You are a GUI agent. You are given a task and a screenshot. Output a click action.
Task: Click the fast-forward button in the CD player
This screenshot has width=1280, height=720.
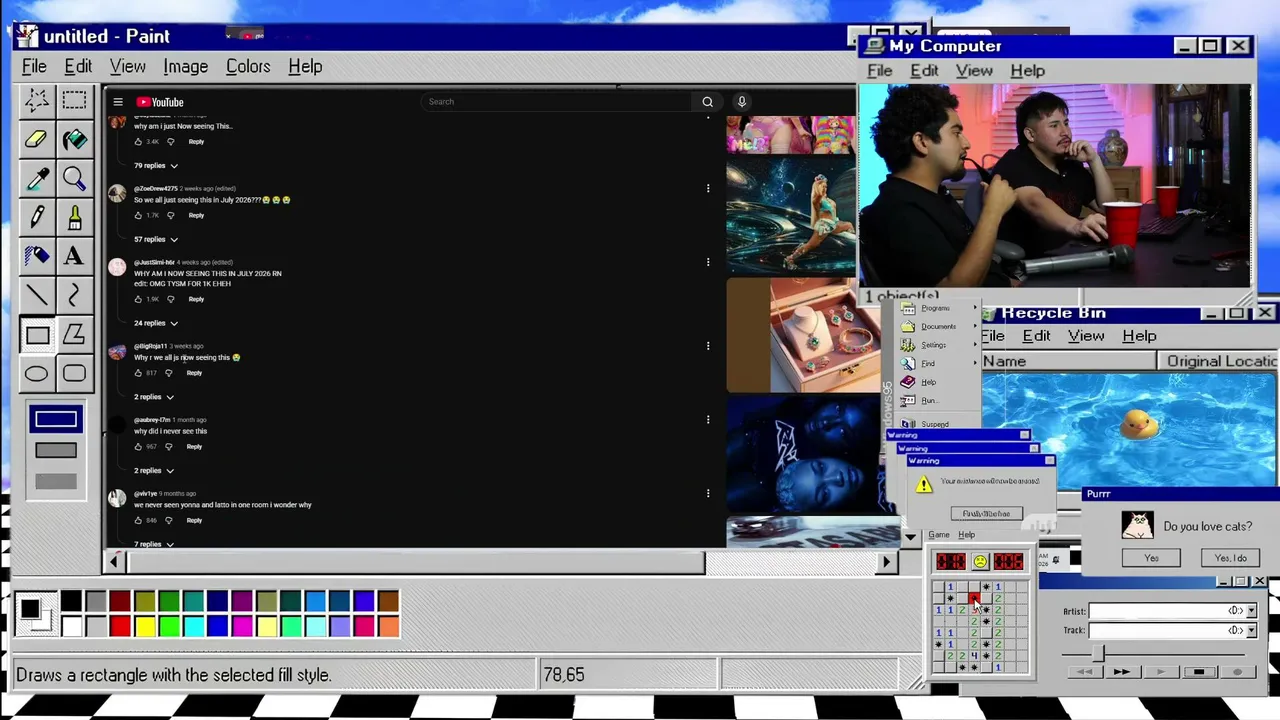pyautogui.click(x=1121, y=672)
